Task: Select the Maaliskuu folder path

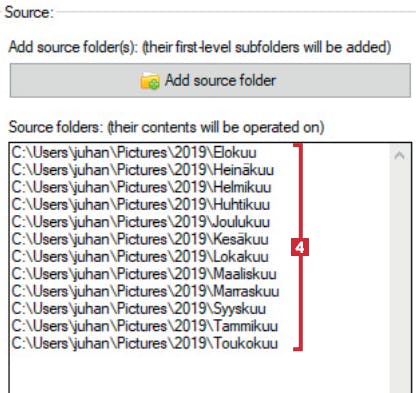Action: point(144,274)
